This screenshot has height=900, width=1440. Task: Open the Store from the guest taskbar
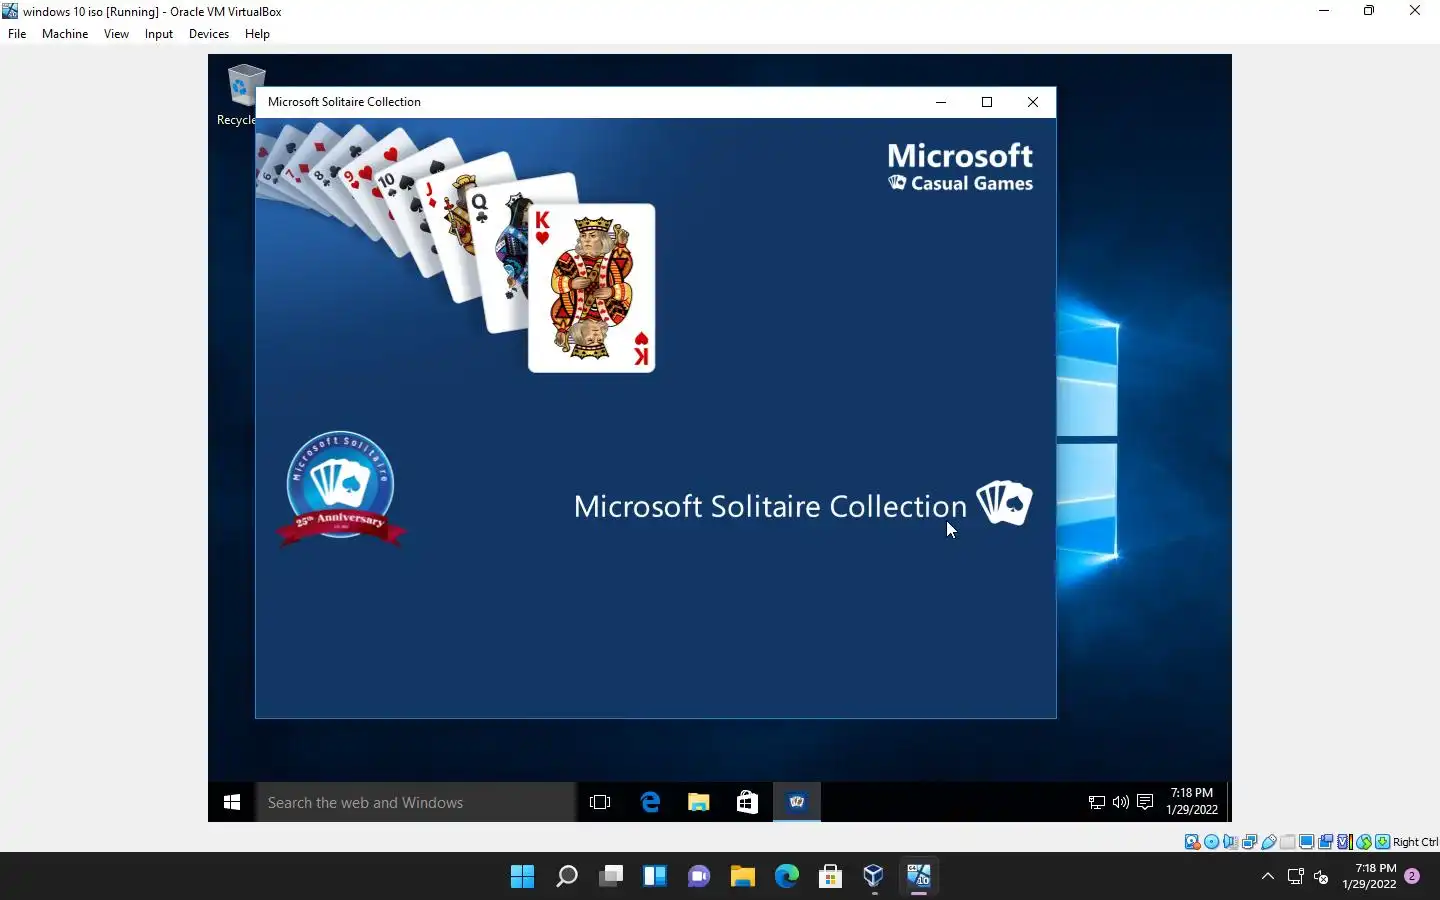(747, 802)
